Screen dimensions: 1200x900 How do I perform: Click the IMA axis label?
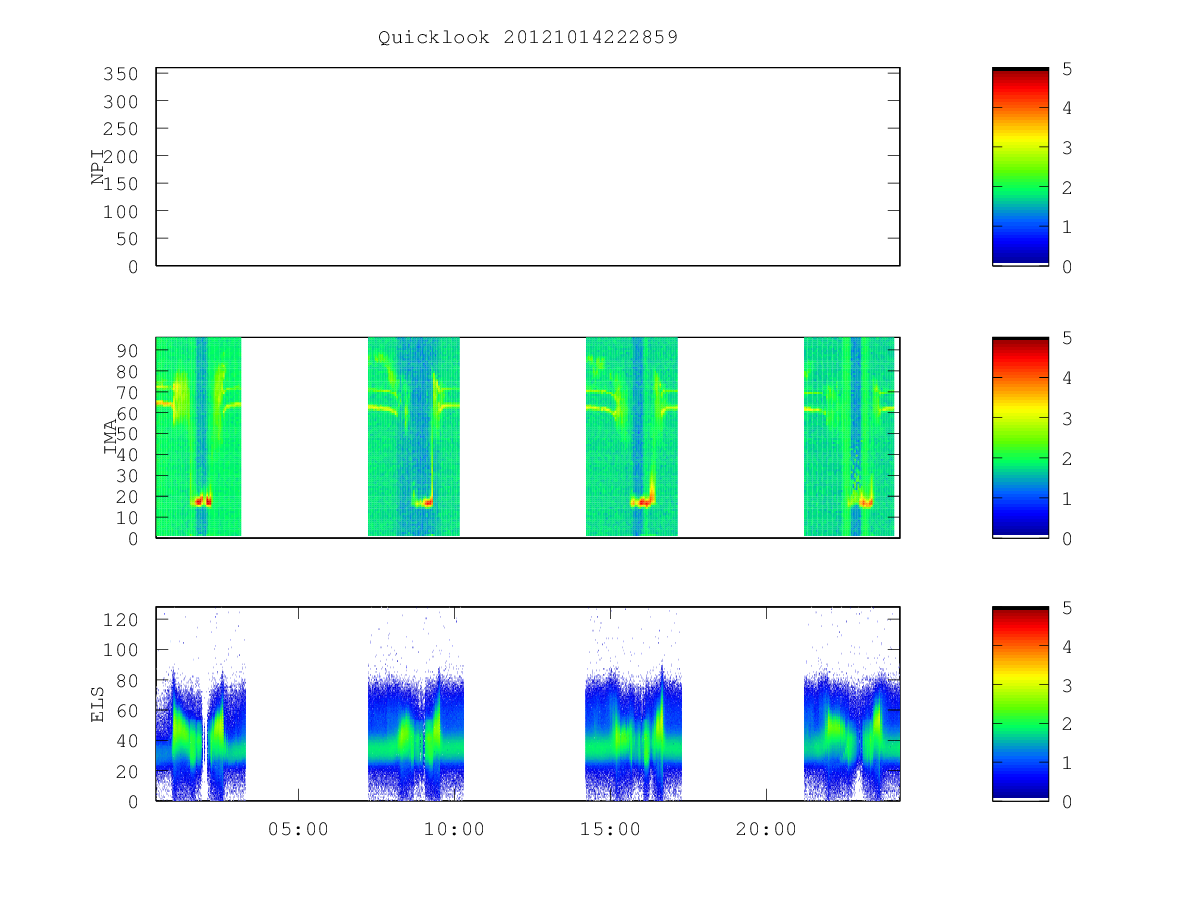111,437
